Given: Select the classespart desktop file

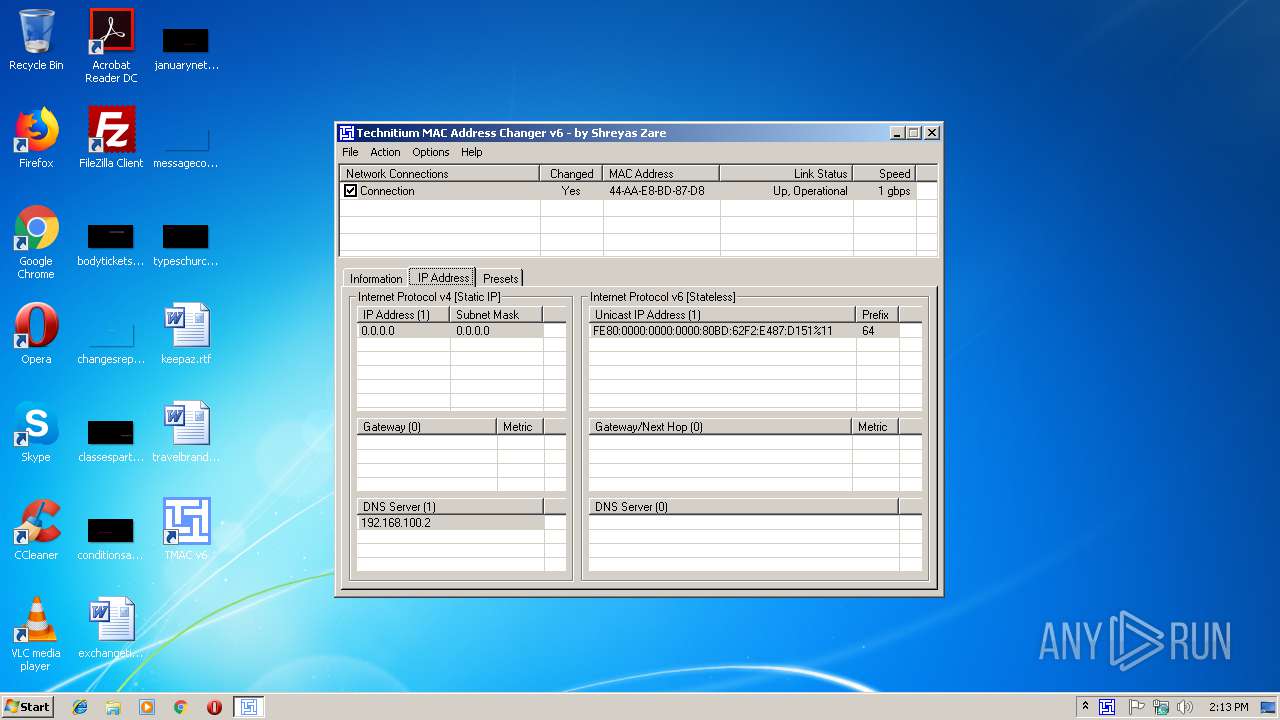Looking at the screenshot, I should tap(111, 440).
